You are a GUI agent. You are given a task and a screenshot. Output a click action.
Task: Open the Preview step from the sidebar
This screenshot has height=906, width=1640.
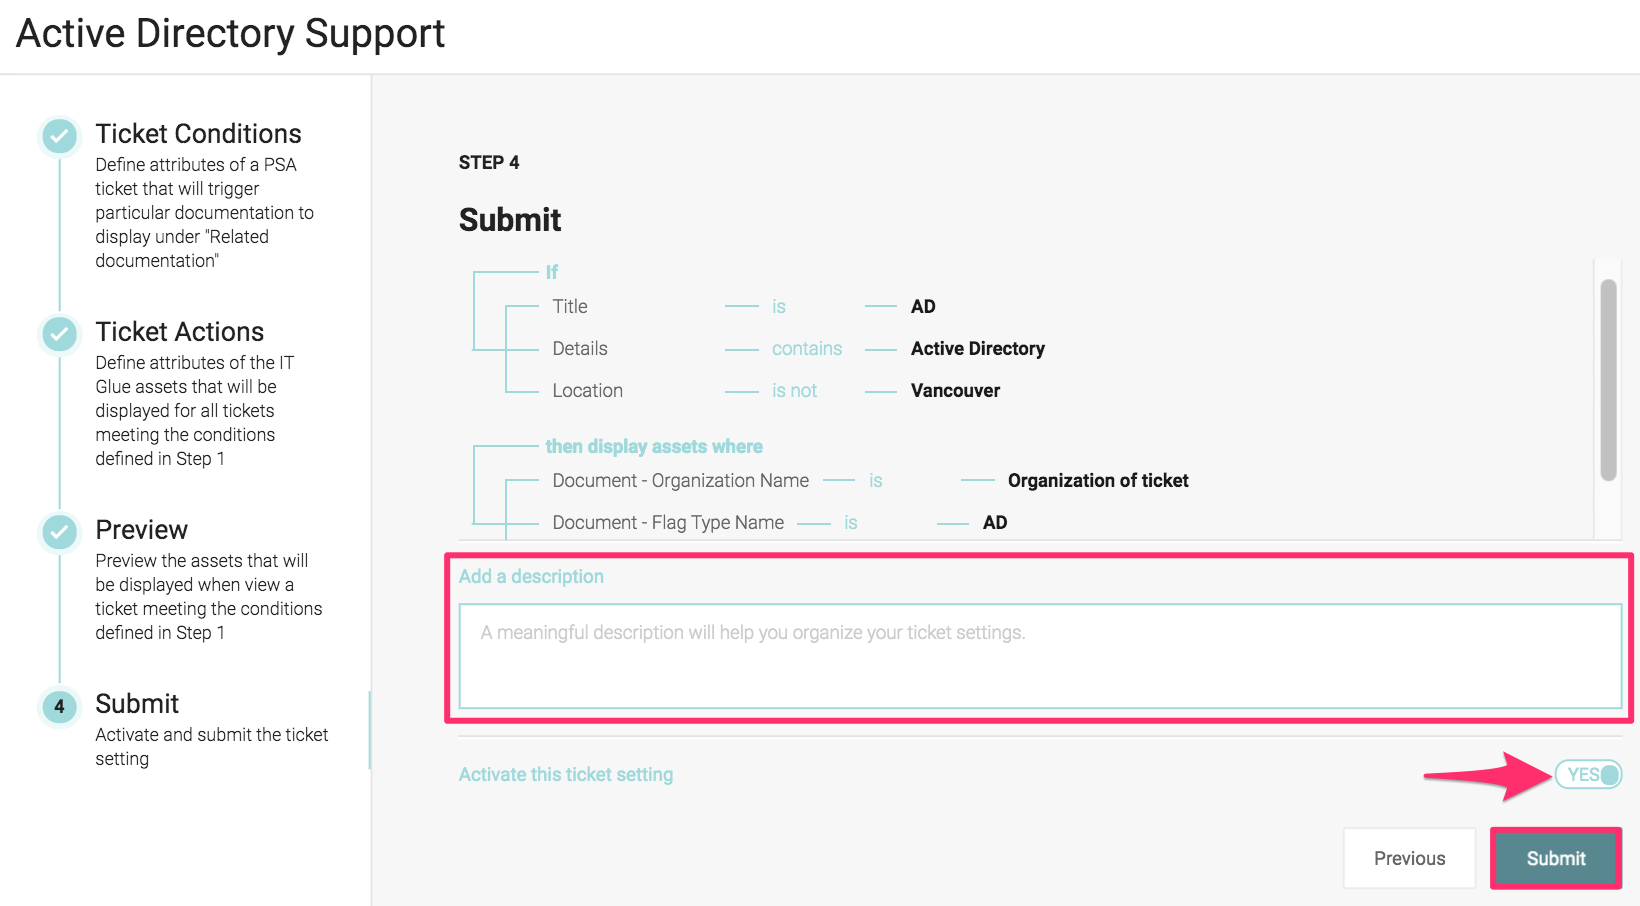(141, 529)
